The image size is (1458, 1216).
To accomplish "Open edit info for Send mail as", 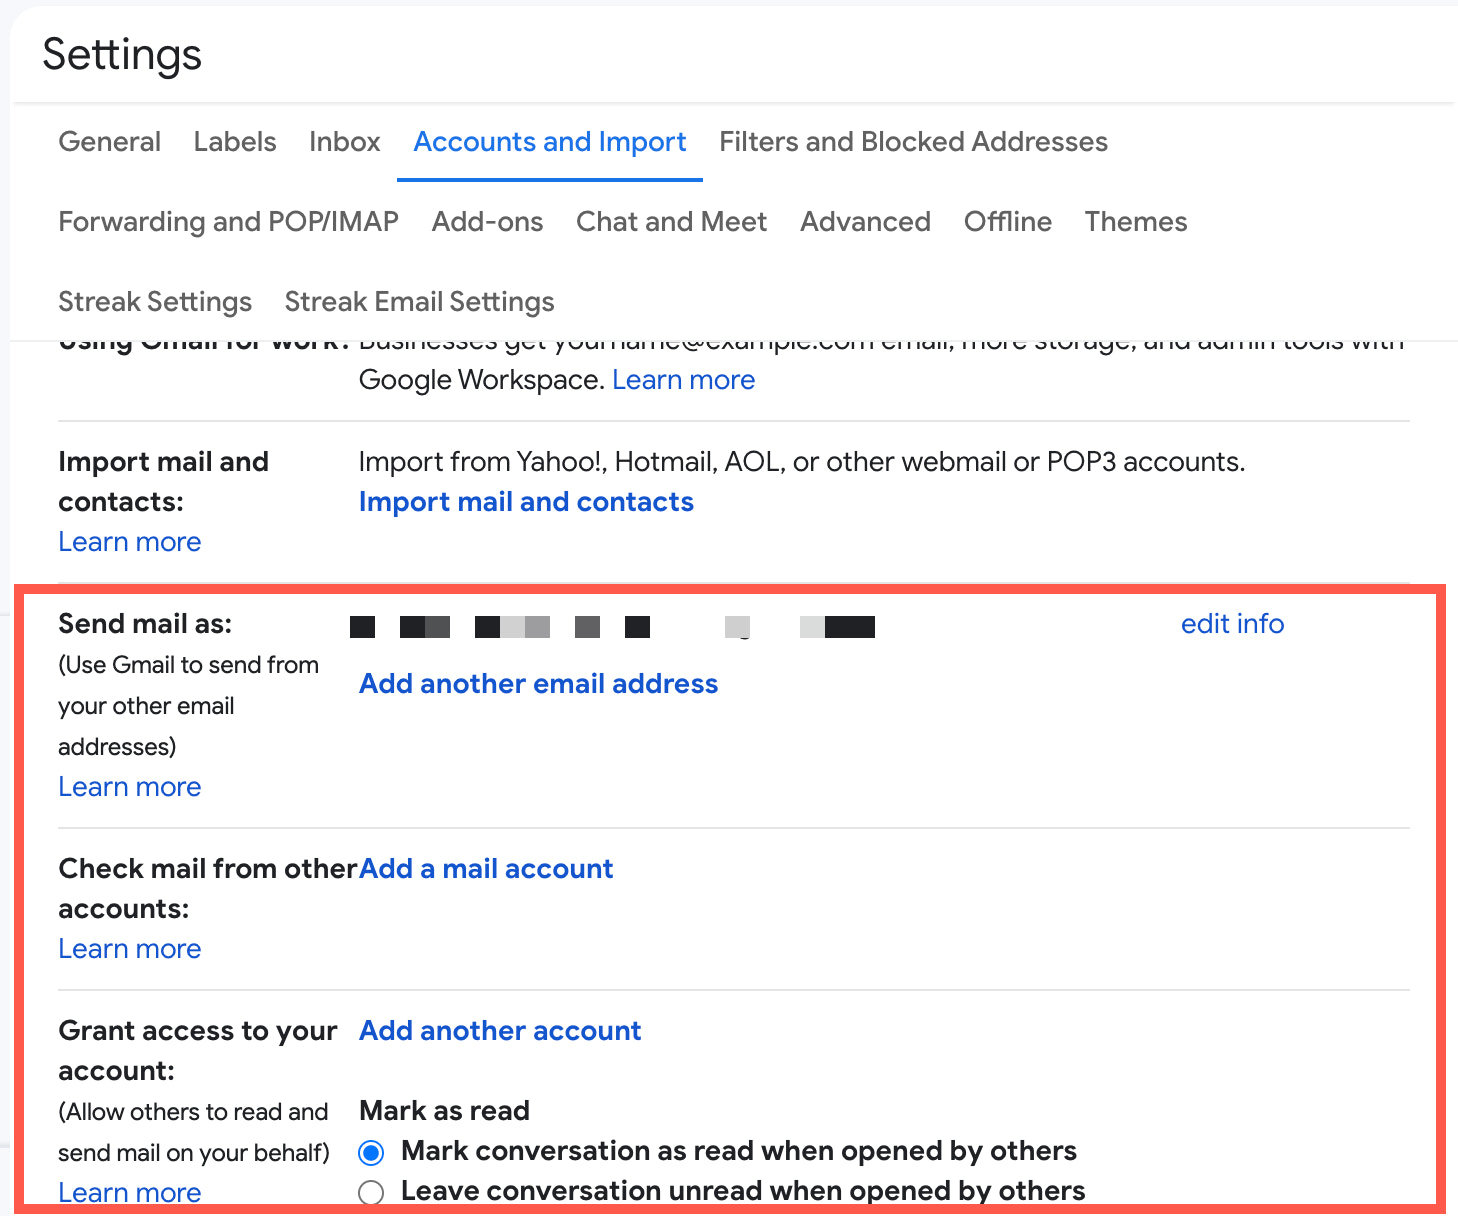I will pyautogui.click(x=1232, y=623).
